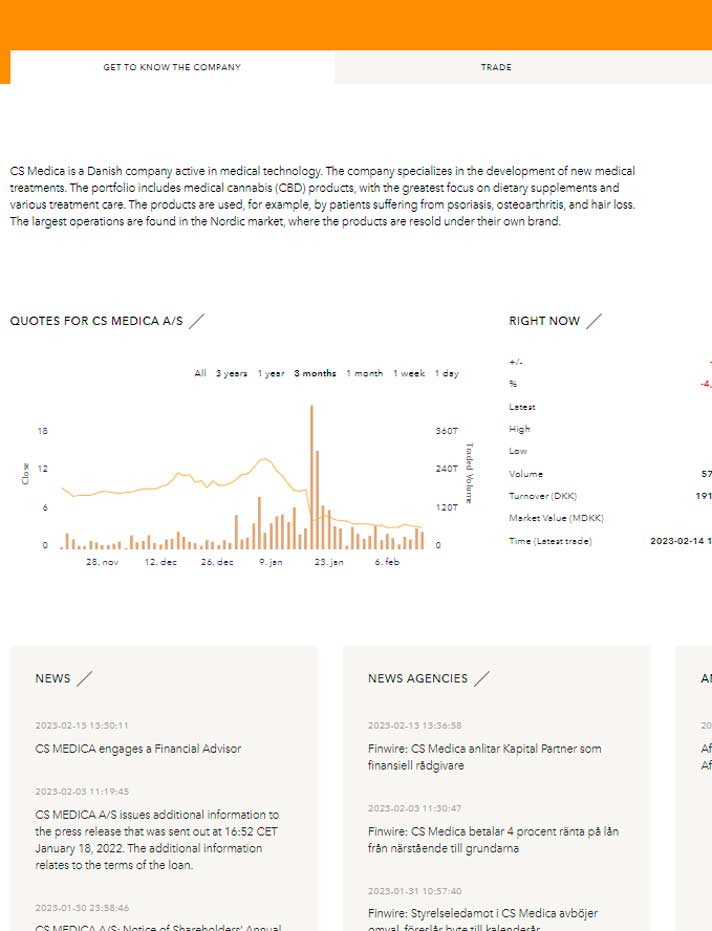Click slash icon next to Quotes heading

click(x=197, y=321)
